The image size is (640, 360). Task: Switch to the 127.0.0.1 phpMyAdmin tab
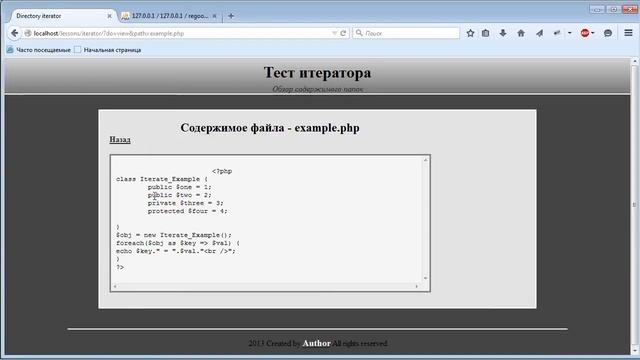[170, 16]
